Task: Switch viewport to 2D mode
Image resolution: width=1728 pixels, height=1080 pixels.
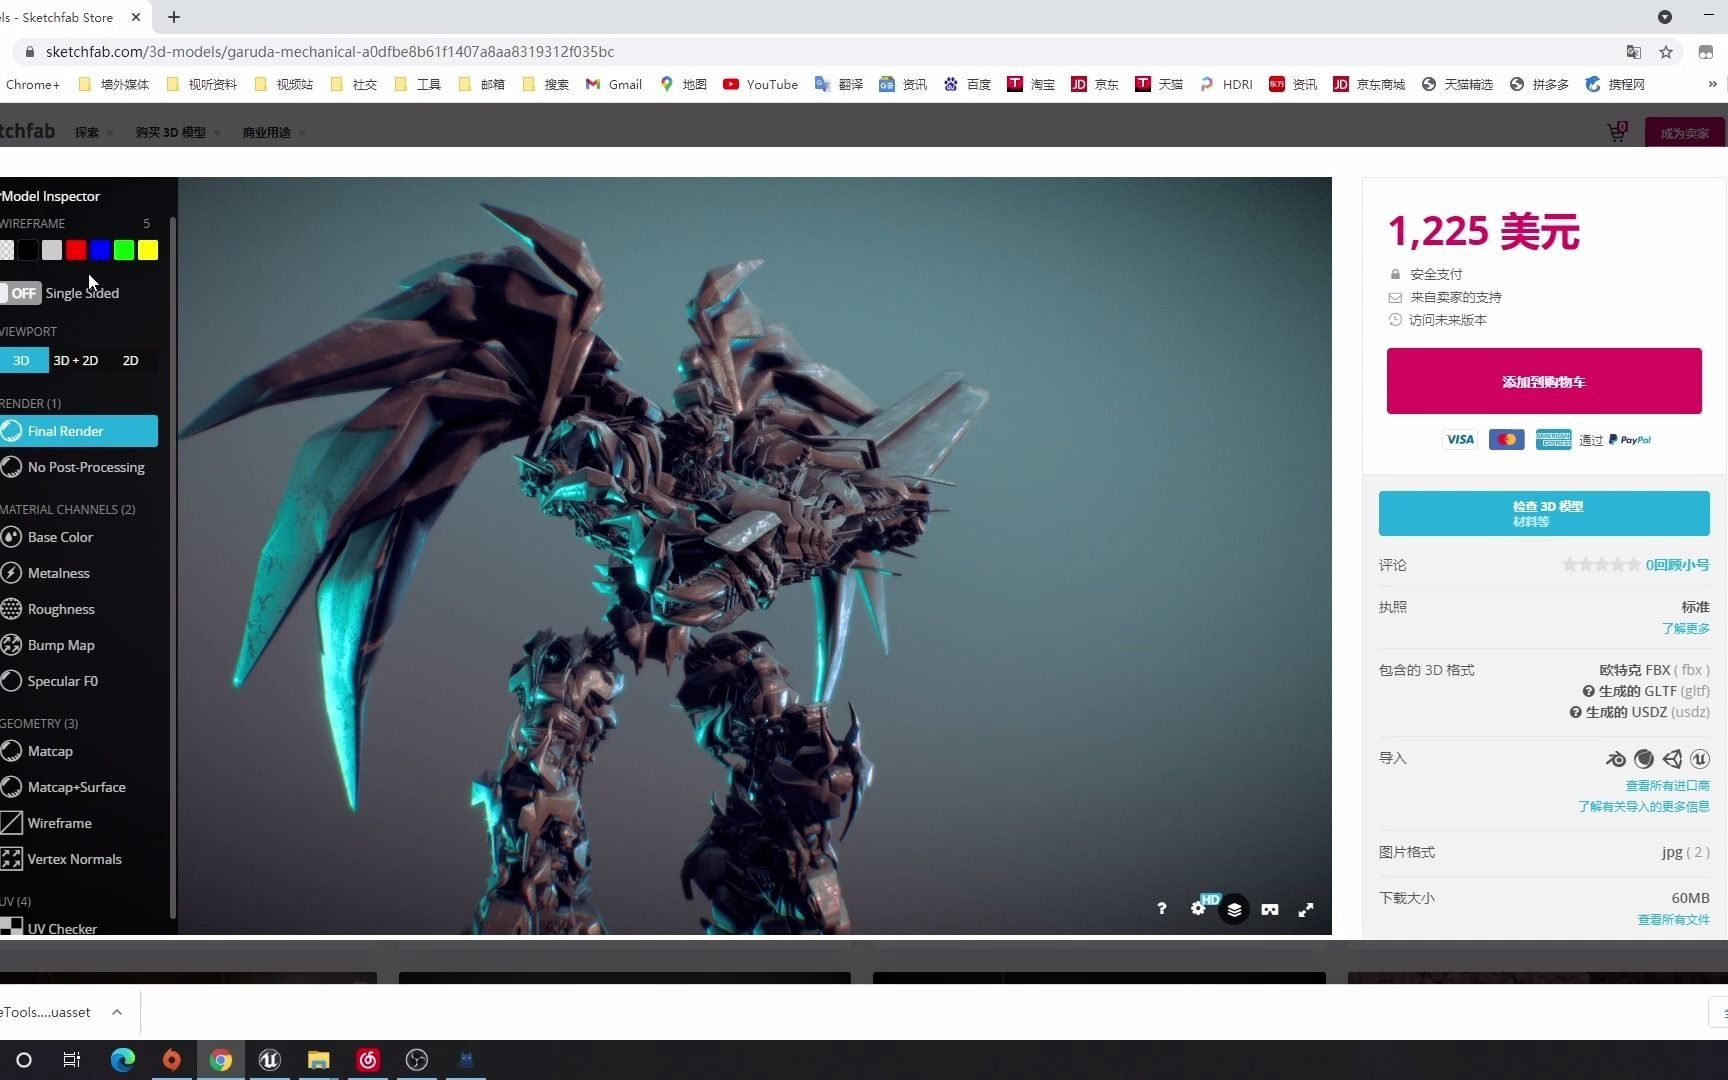Action: [130, 360]
